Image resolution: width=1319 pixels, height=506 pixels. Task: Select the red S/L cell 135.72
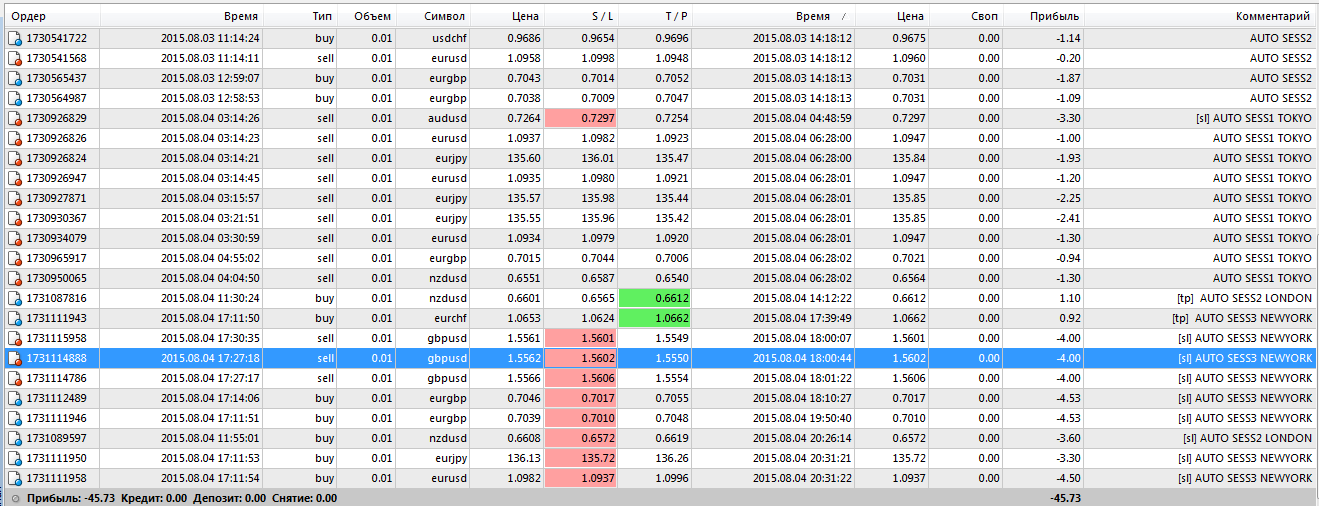tap(582, 458)
